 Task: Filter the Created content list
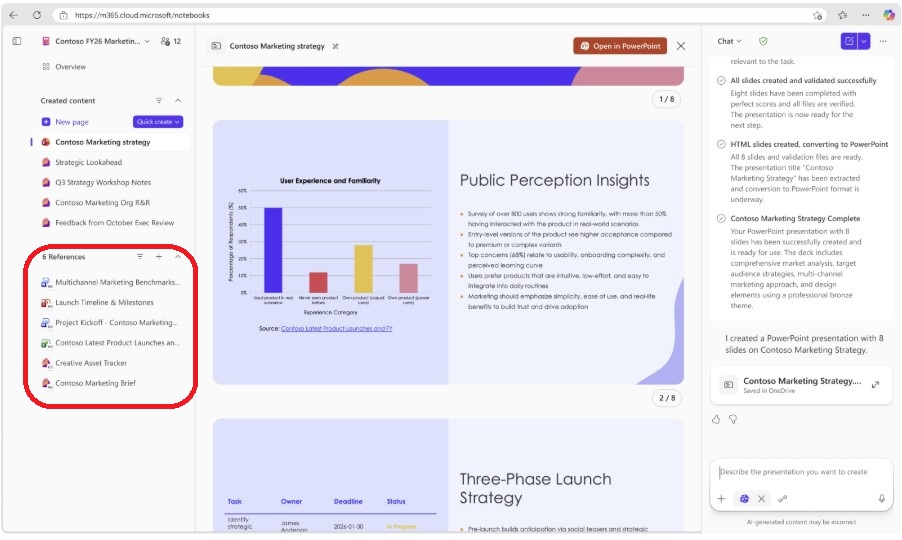pos(159,101)
